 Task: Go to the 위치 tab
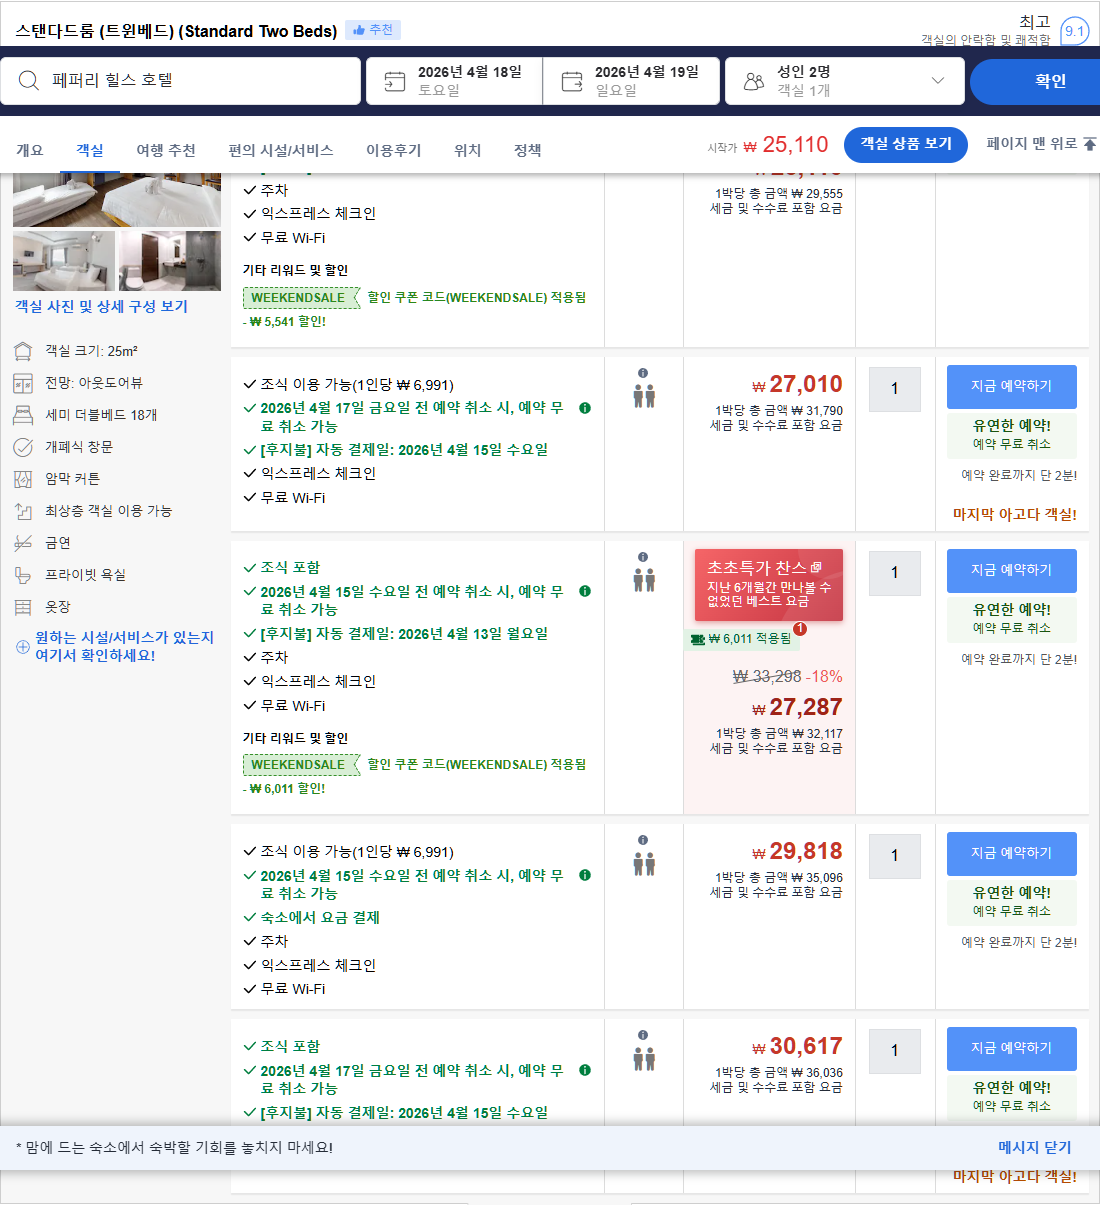click(468, 150)
